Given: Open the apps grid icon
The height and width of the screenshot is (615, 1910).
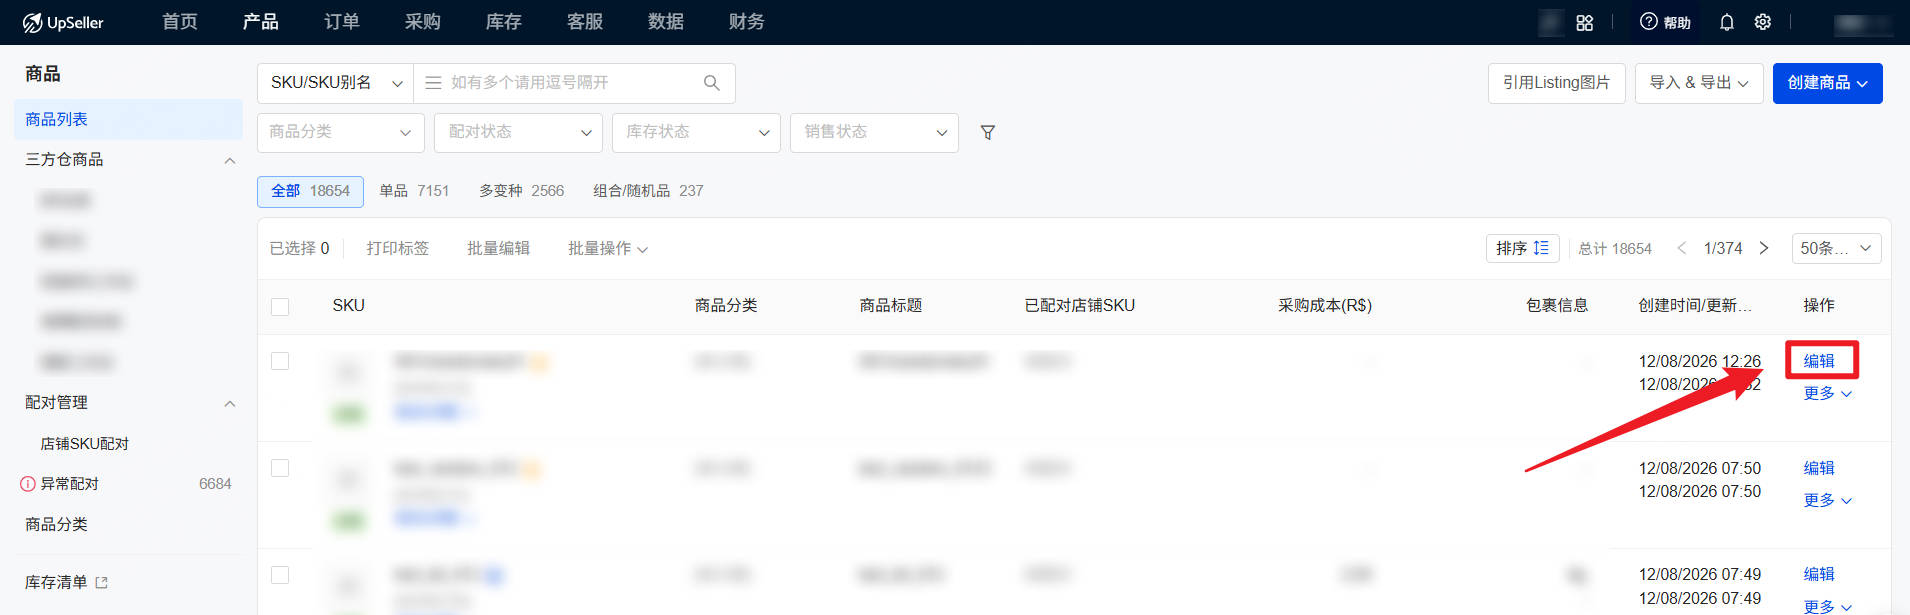Looking at the screenshot, I should pyautogui.click(x=1585, y=22).
